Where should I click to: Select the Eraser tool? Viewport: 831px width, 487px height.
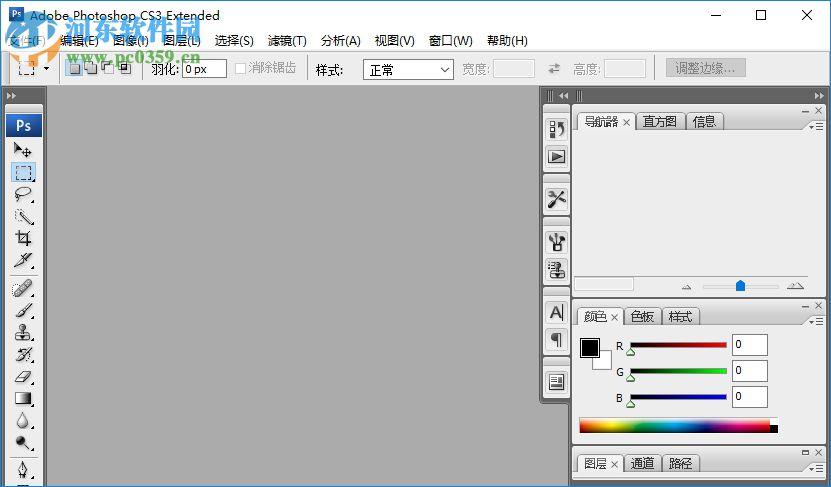(23, 377)
